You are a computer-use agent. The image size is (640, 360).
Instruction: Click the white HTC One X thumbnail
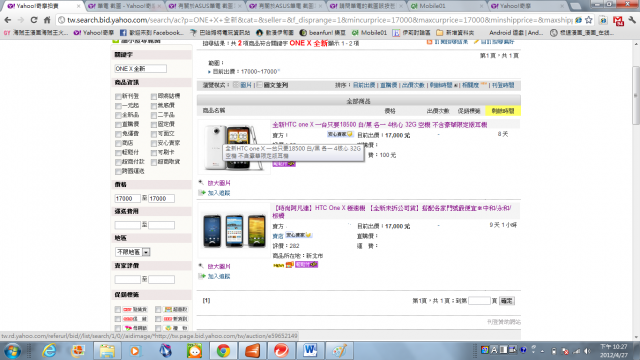(x=234, y=147)
